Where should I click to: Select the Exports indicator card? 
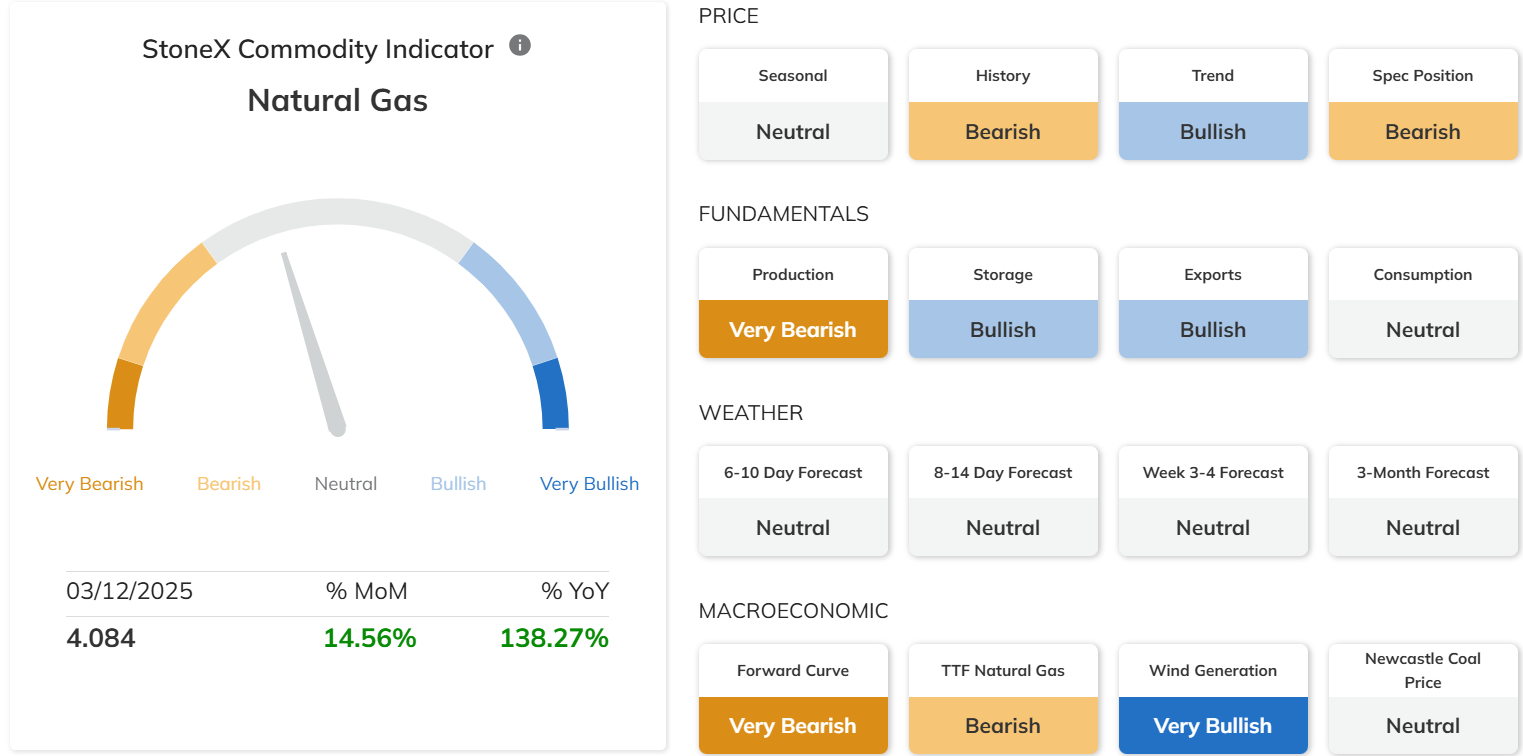pos(1213,303)
